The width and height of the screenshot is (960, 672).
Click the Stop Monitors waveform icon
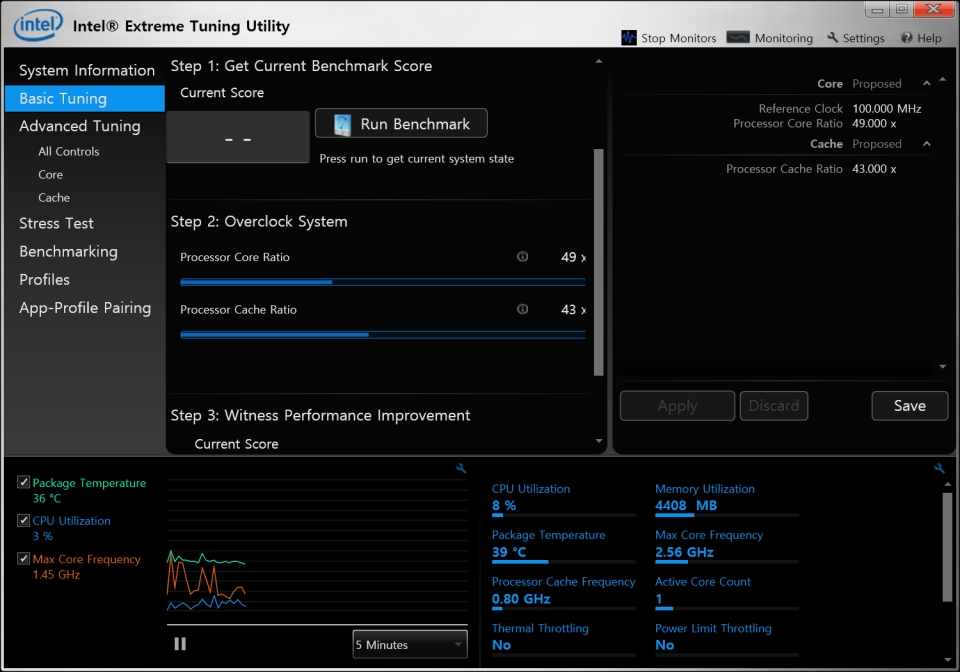click(629, 38)
